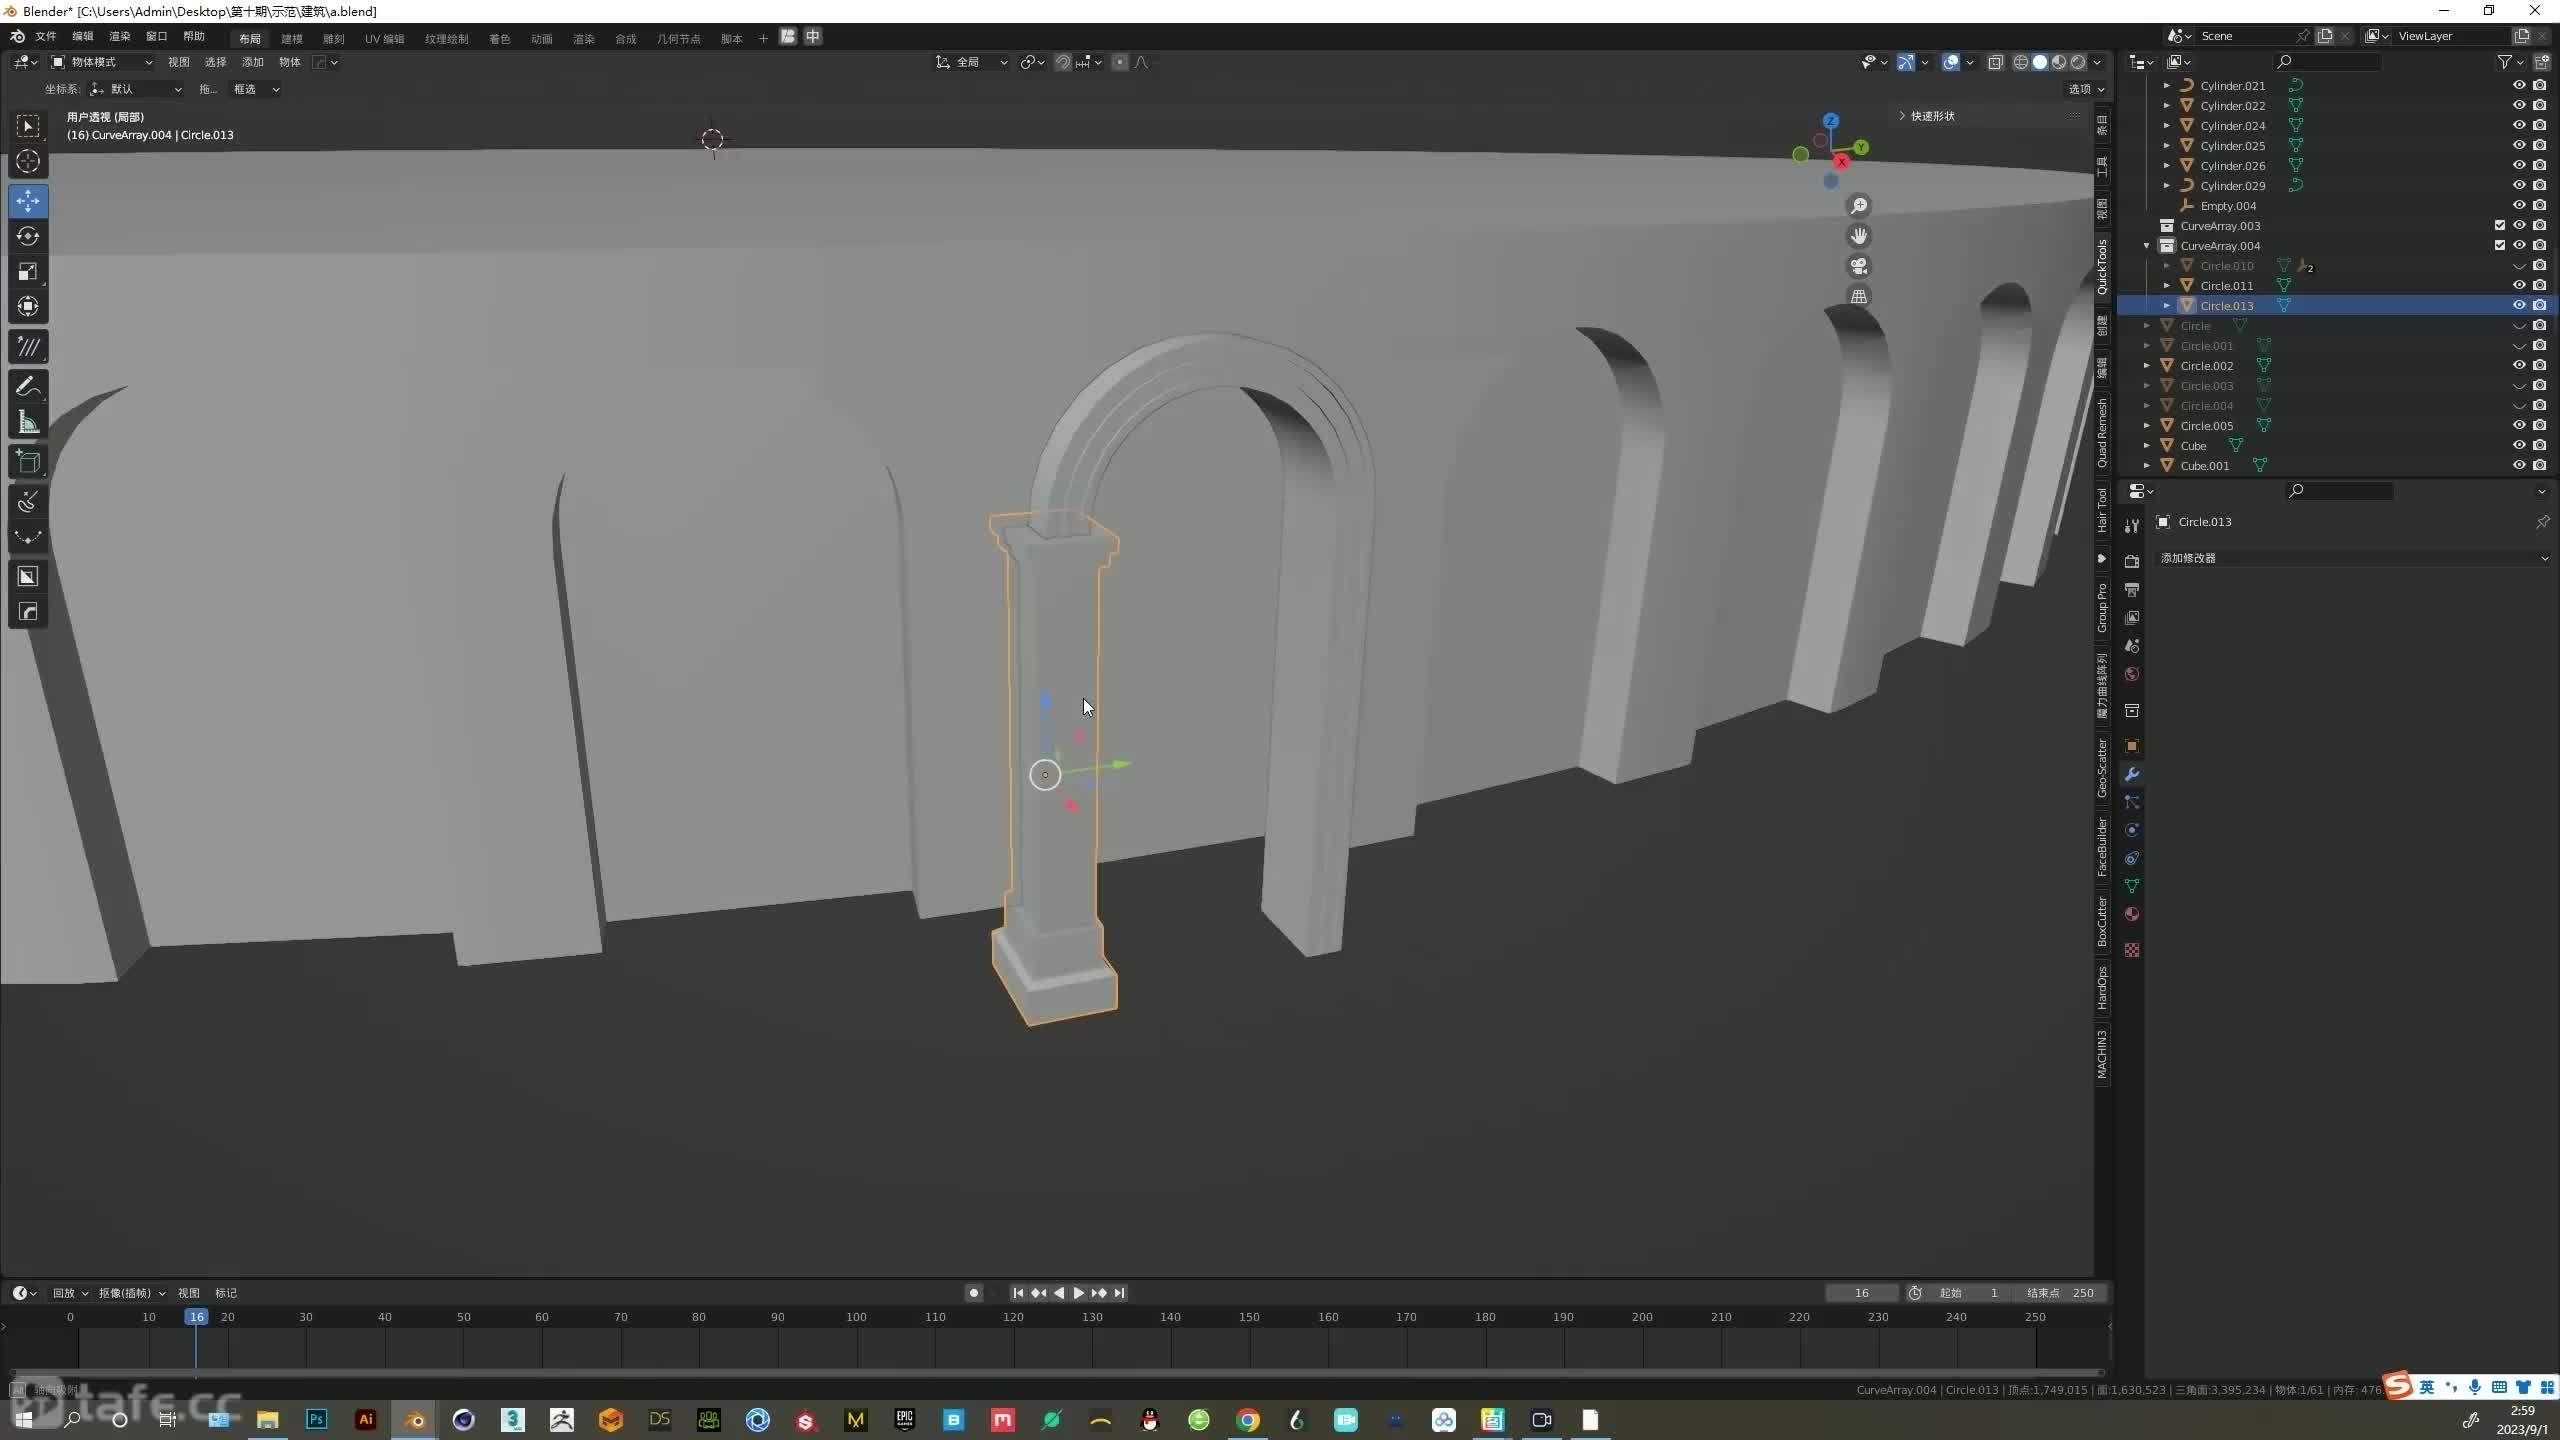Open the Object Mode dropdown

click(x=102, y=62)
